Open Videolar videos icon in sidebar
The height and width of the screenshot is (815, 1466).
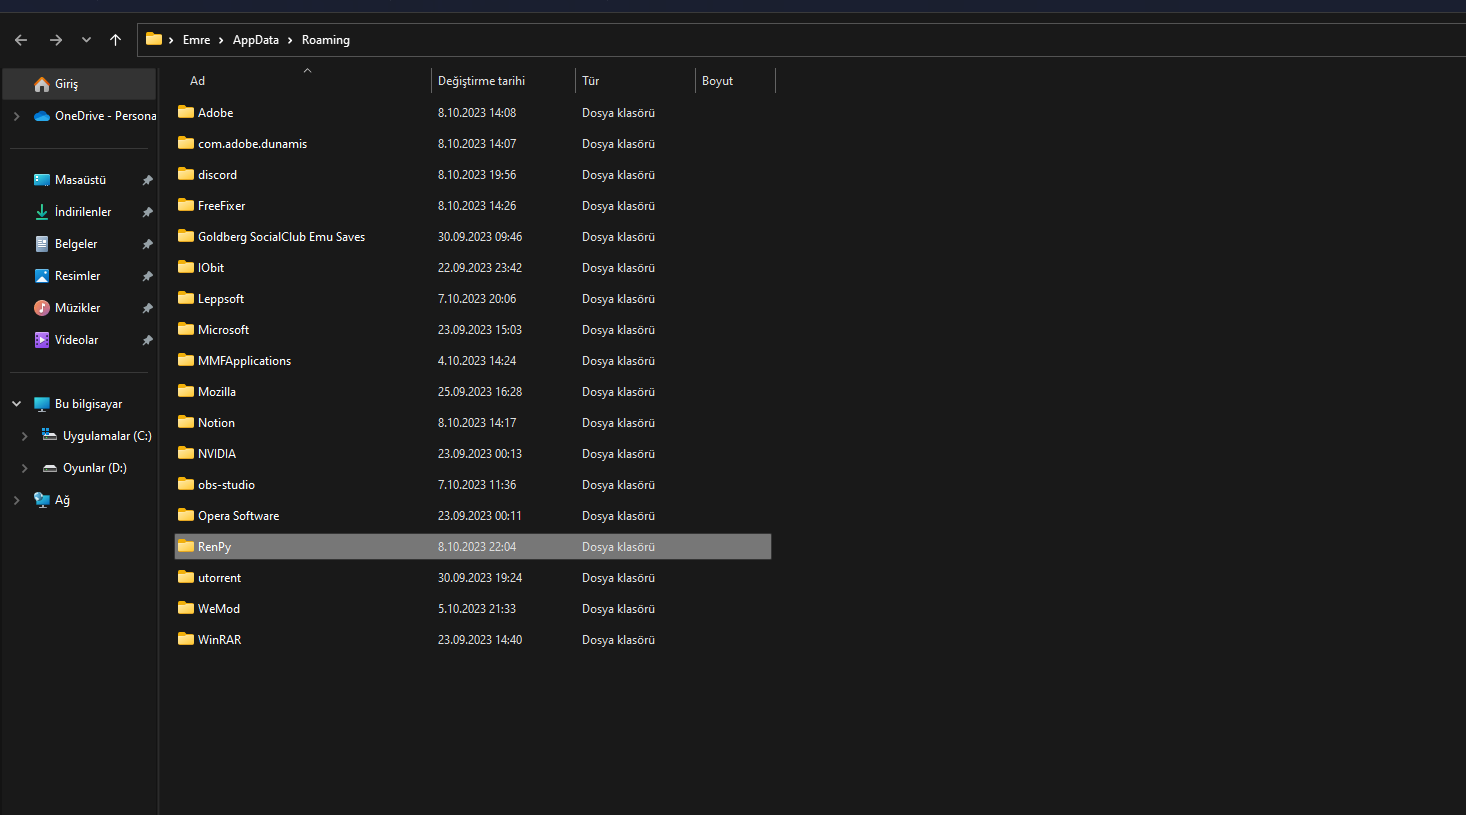(42, 340)
